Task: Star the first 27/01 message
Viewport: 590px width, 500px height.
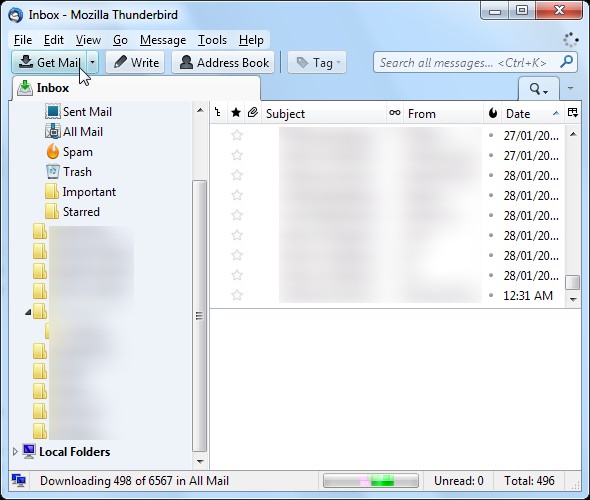Action: click(x=237, y=135)
